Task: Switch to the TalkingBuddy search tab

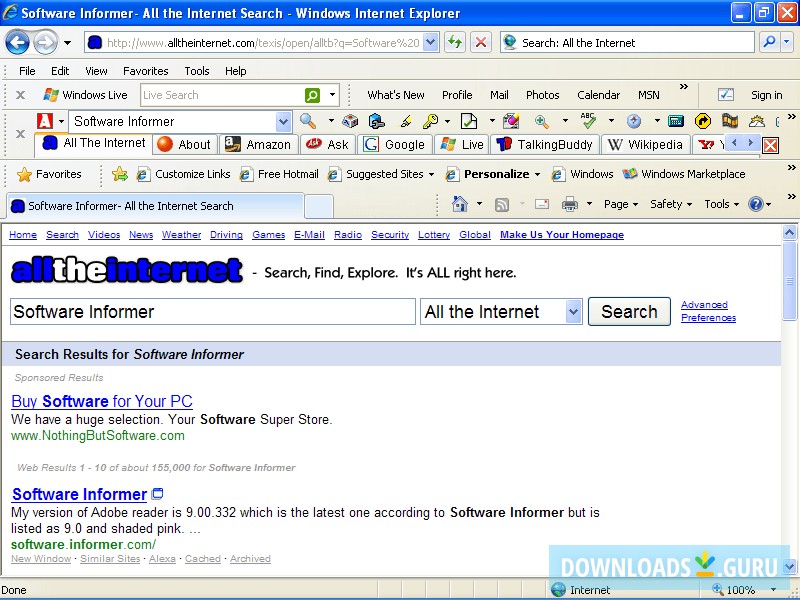Action: tap(544, 145)
